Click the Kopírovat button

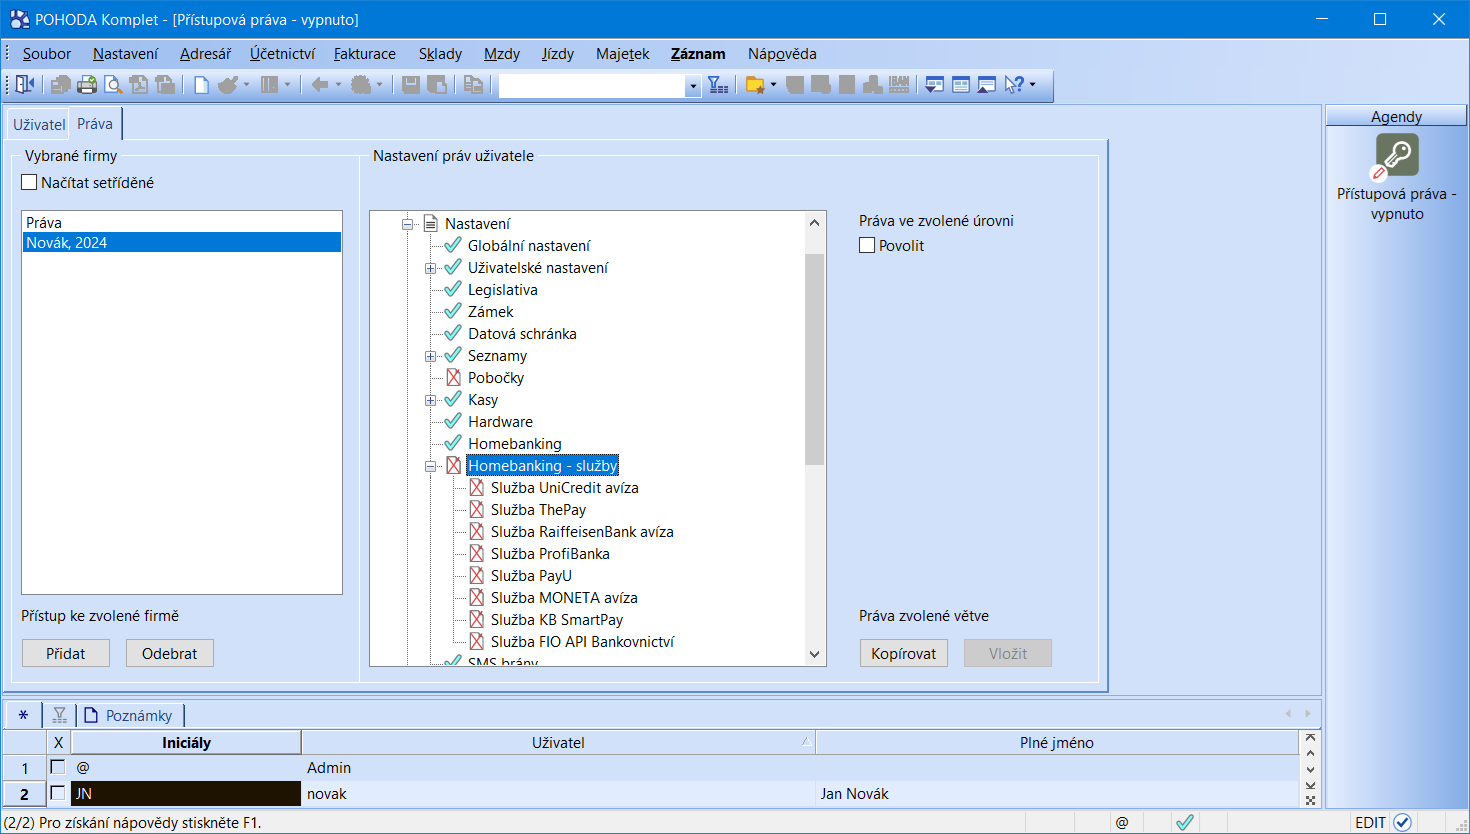coord(904,653)
